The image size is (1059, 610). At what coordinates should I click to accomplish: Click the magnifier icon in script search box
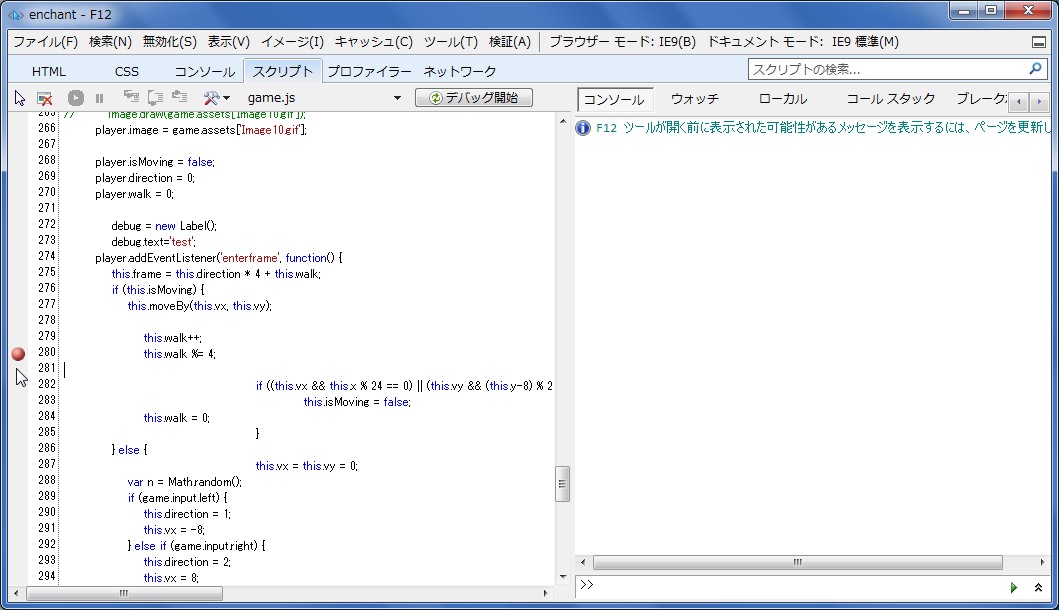(1035, 69)
